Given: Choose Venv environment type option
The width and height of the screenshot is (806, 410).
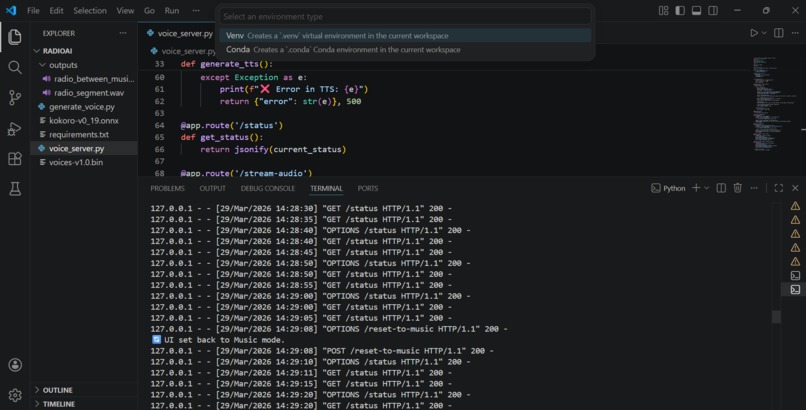Looking at the screenshot, I should (405, 35).
